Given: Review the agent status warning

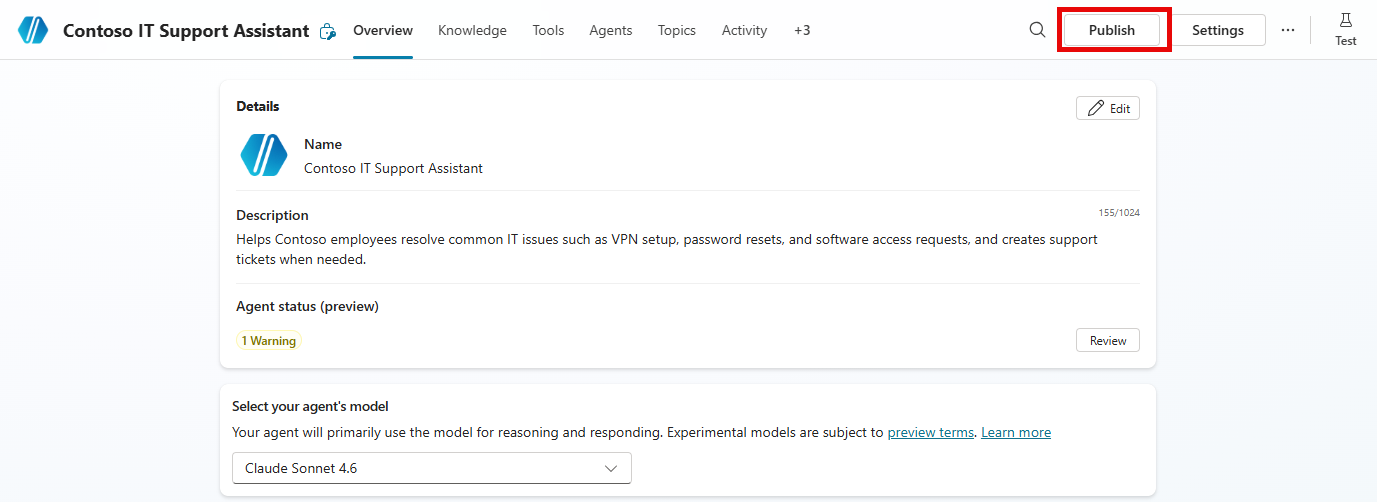Looking at the screenshot, I should (x=1108, y=340).
